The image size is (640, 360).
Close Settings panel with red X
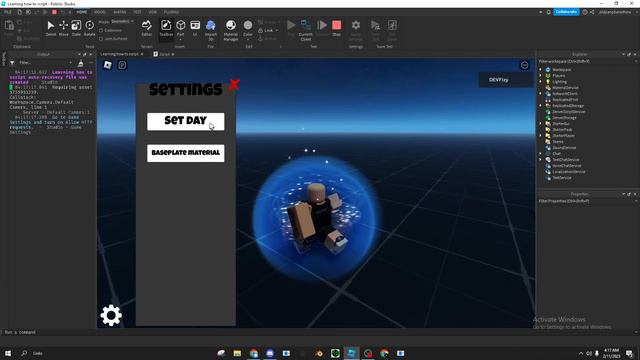pos(234,84)
